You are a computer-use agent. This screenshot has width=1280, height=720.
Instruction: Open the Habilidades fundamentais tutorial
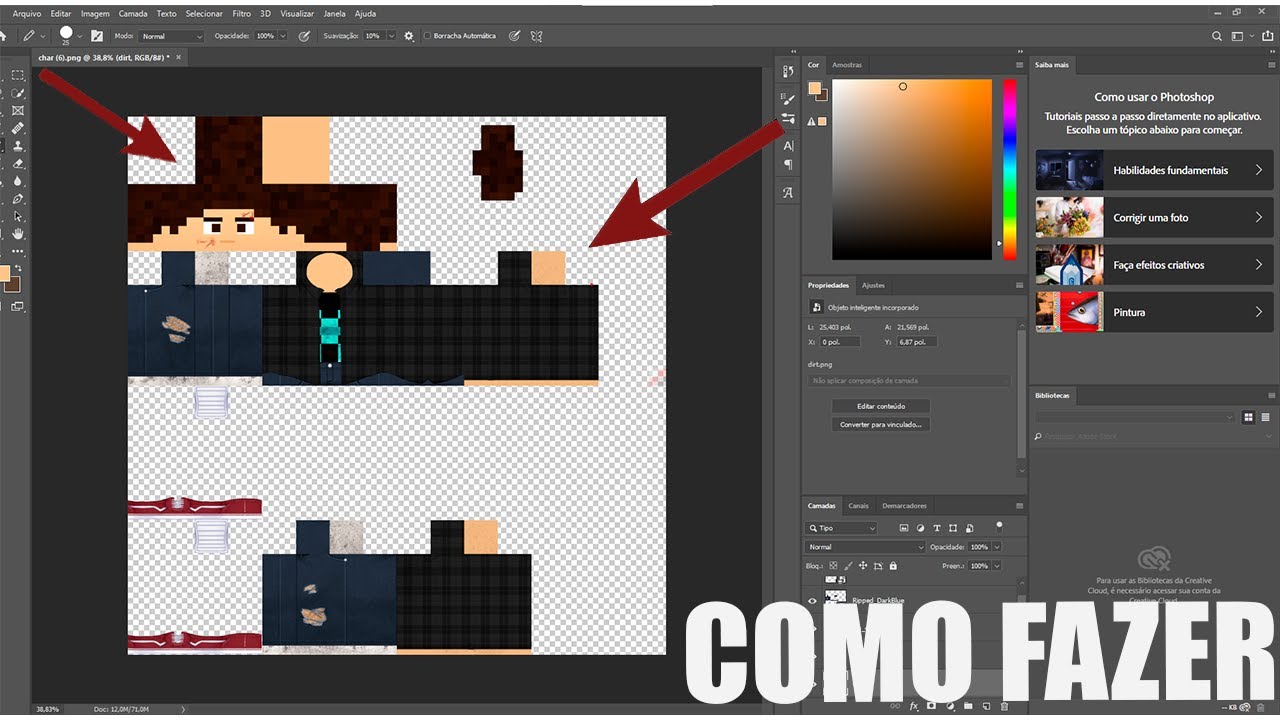click(1155, 170)
